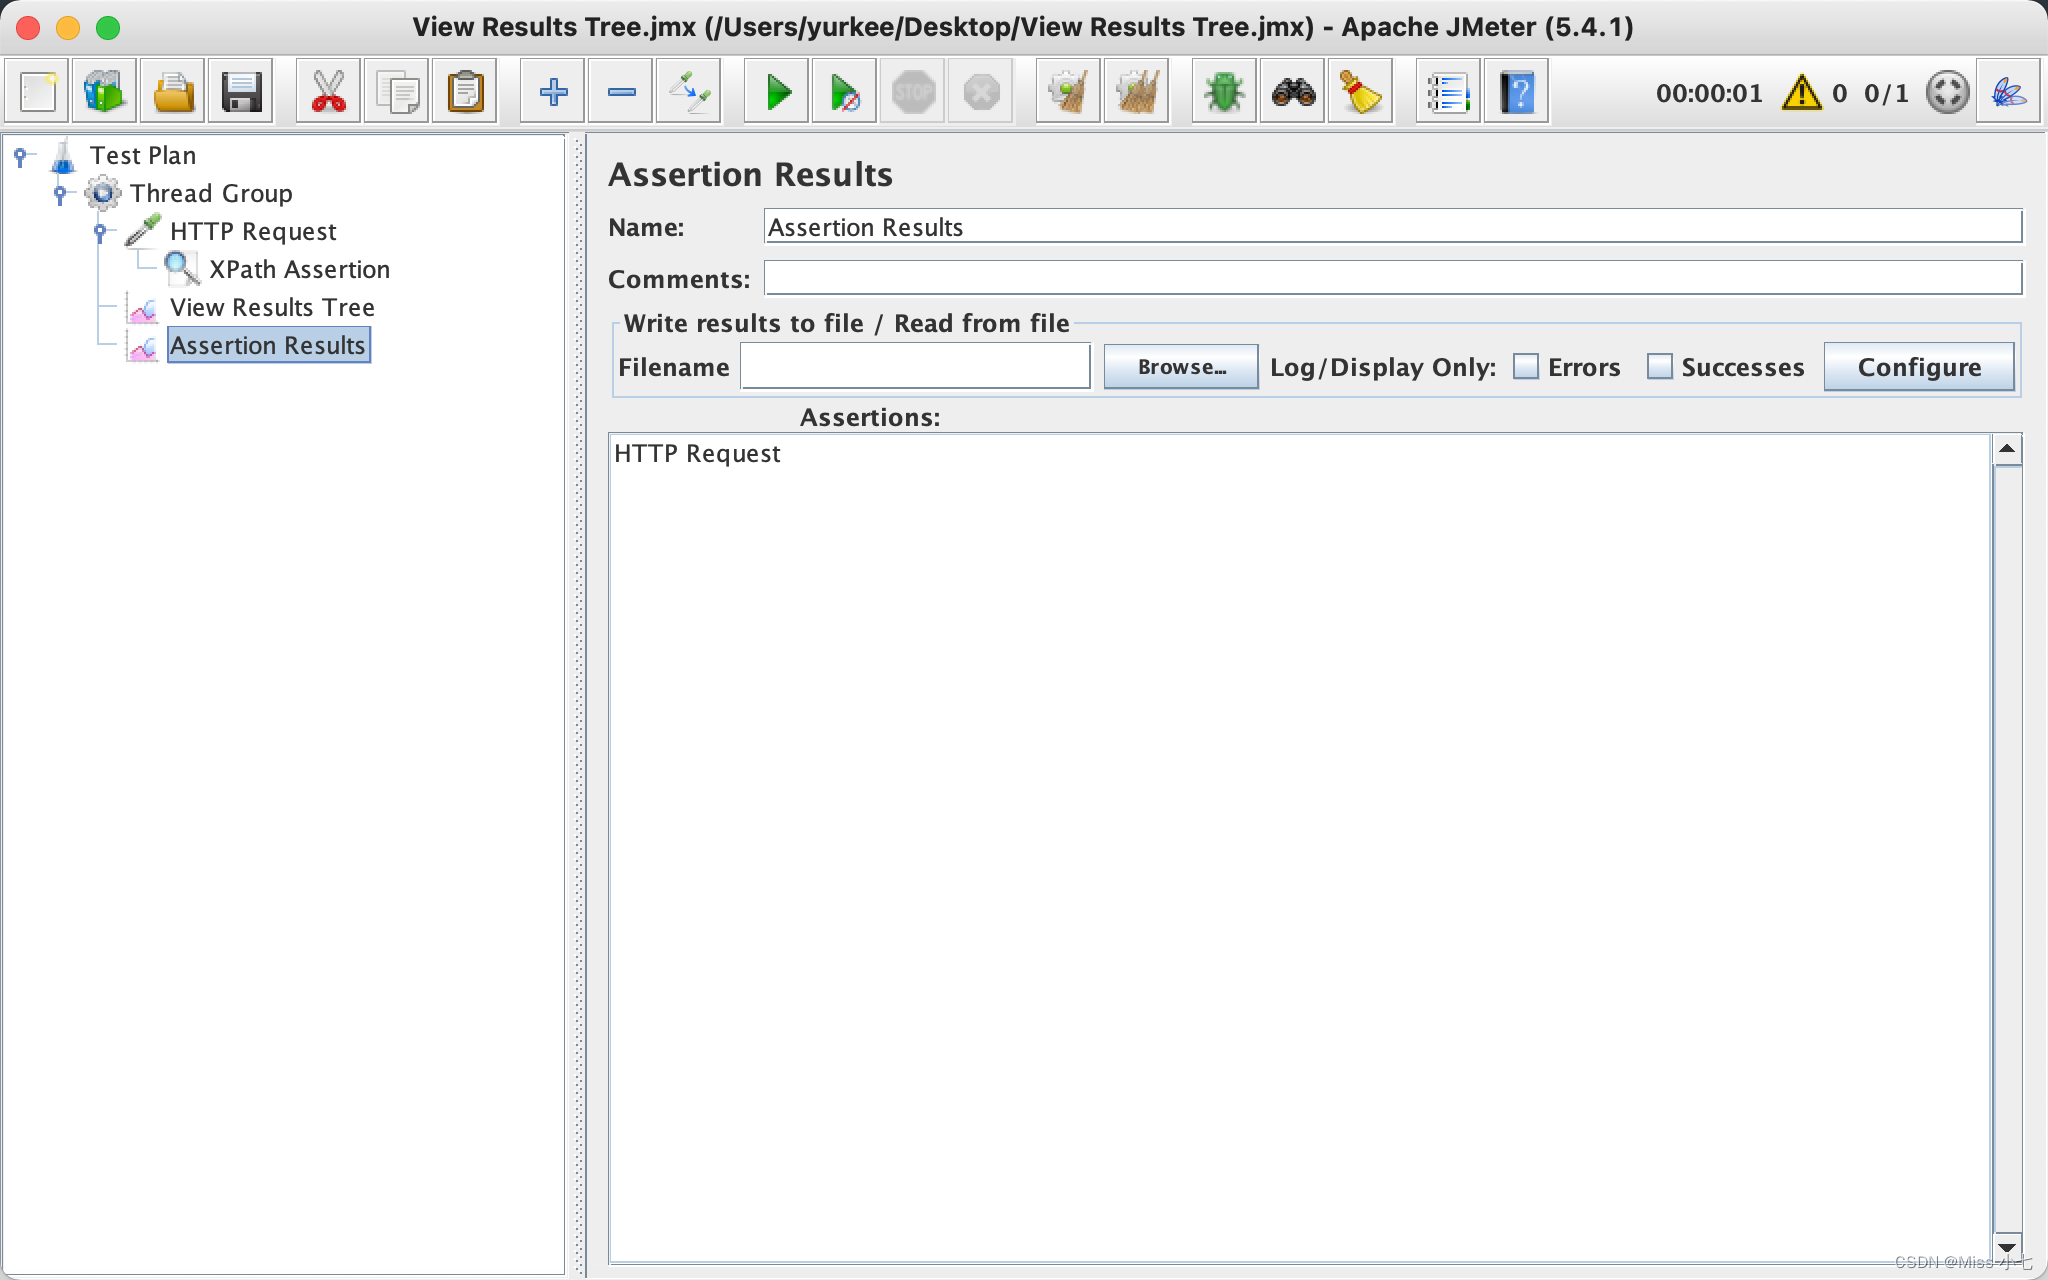
Task: Start test without pauses icon
Action: click(x=845, y=92)
